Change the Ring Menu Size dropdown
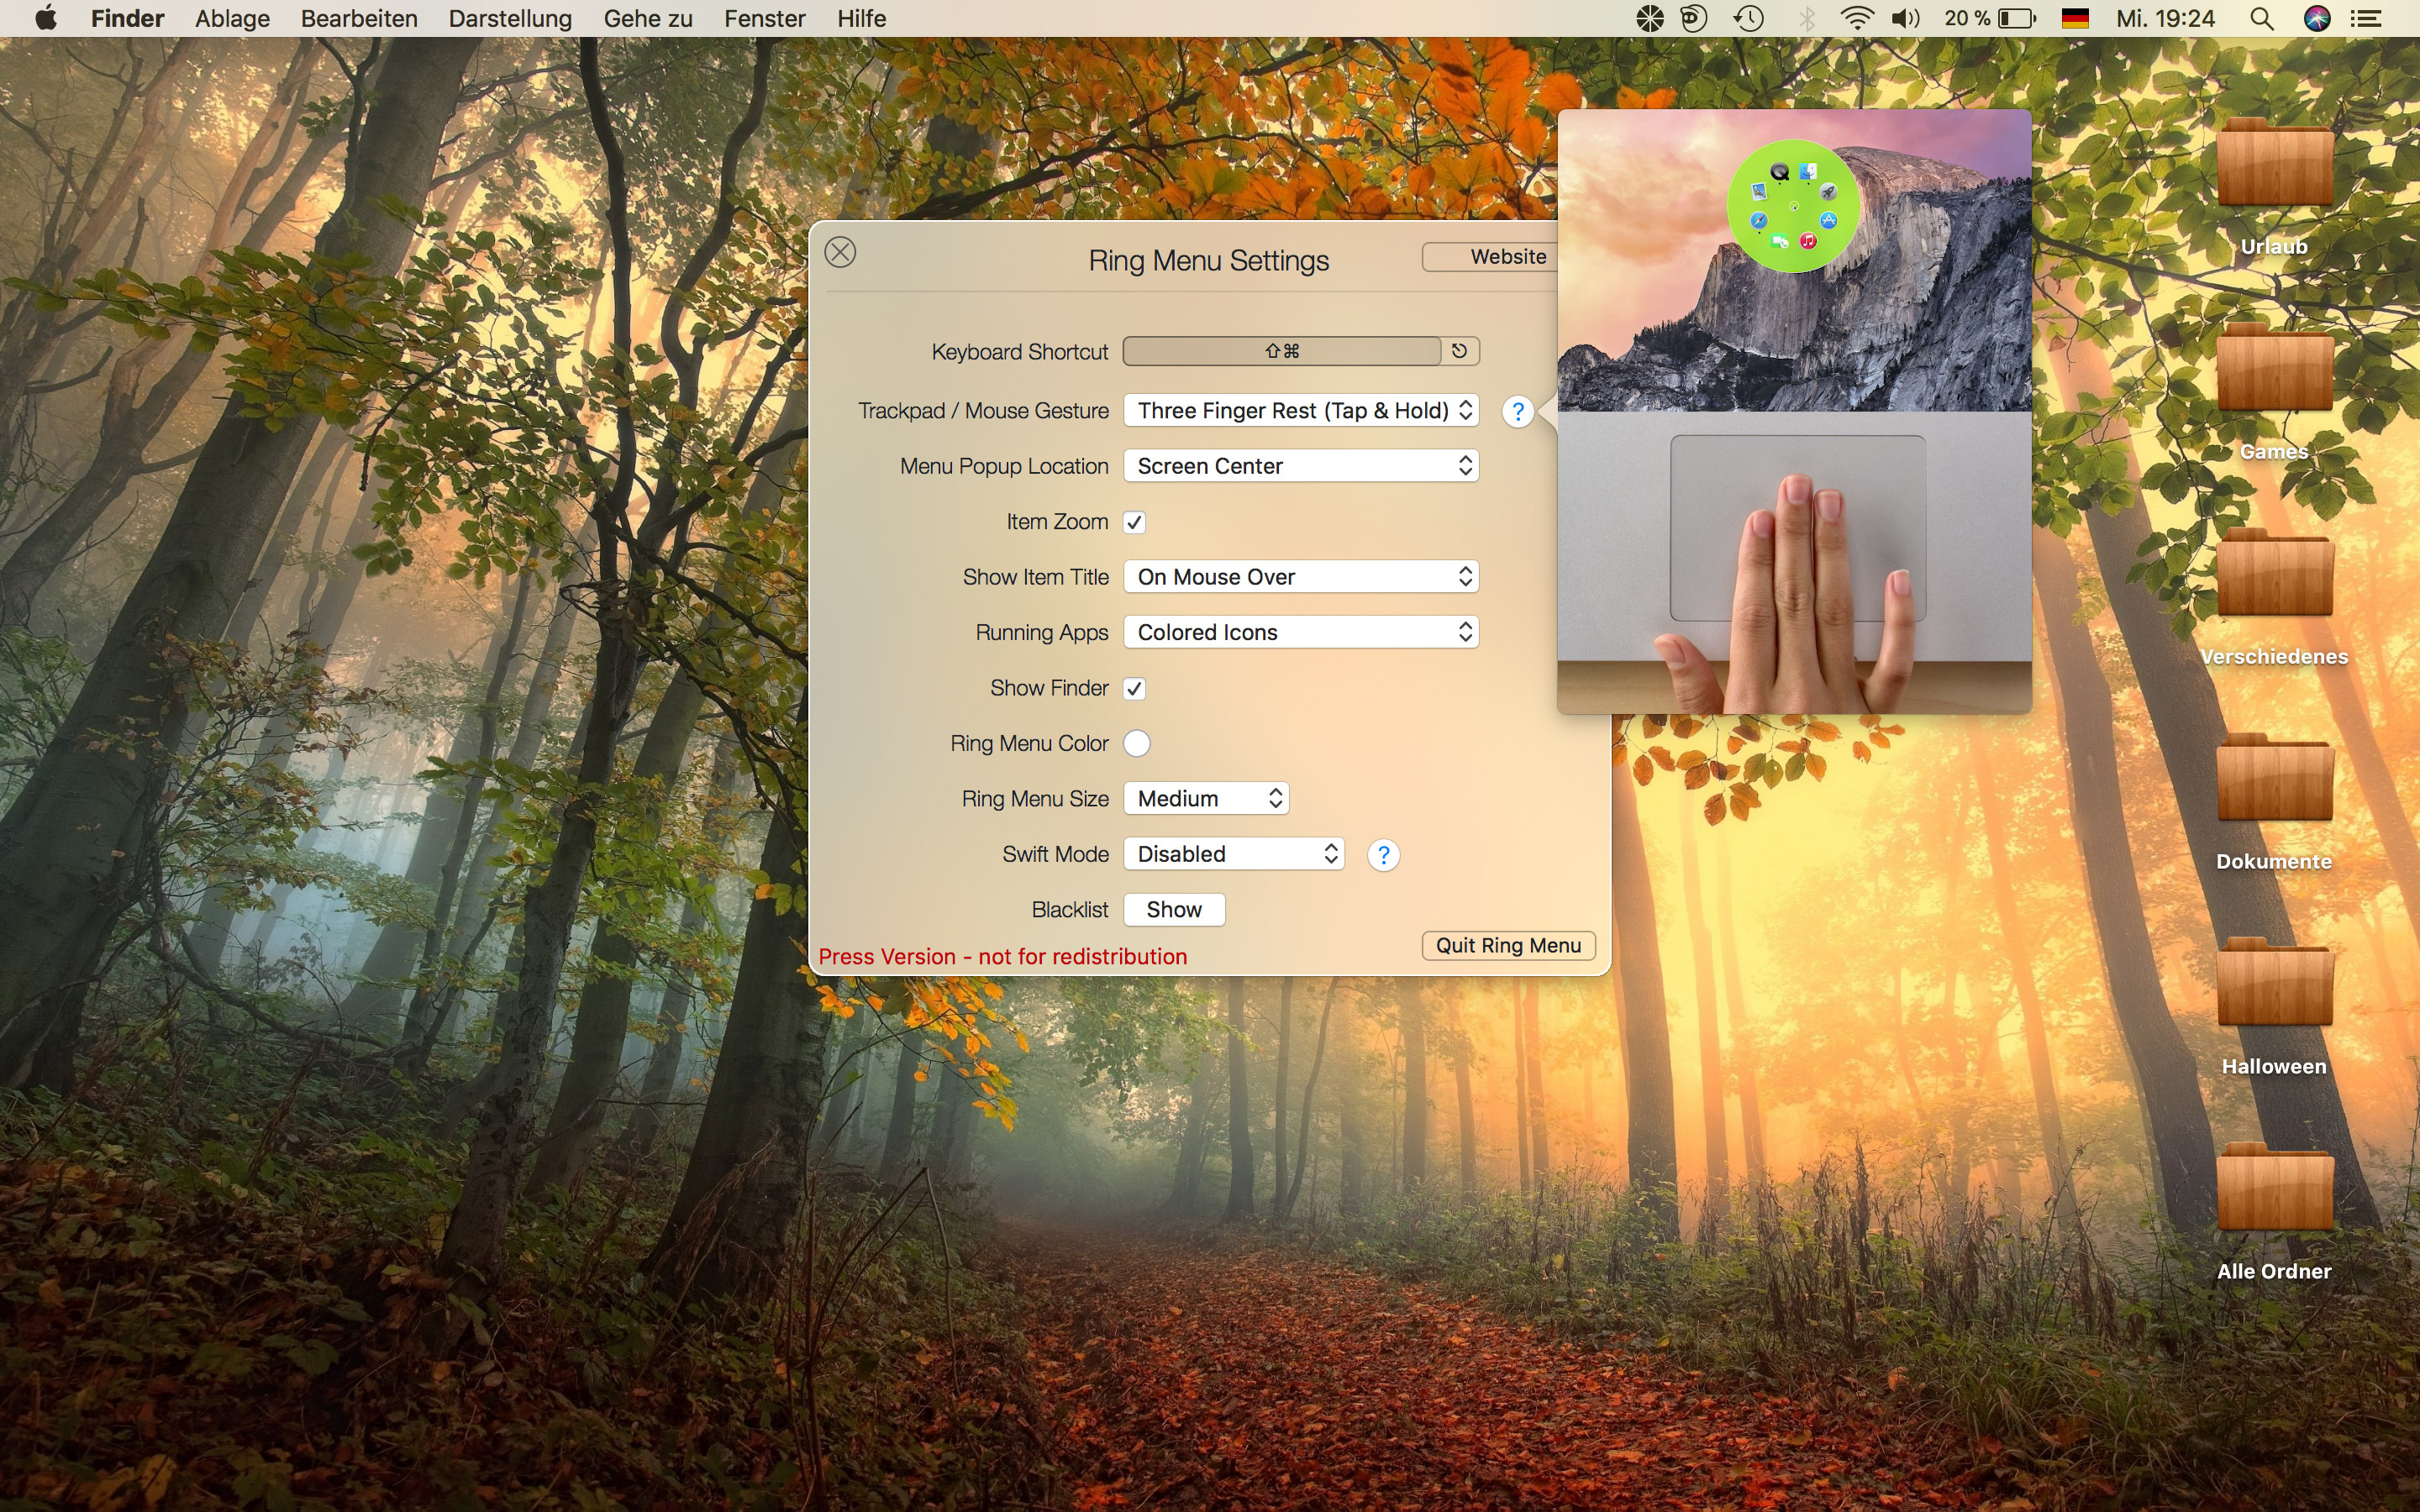The width and height of the screenshot is (2420, 1512). coord(1206,798)
